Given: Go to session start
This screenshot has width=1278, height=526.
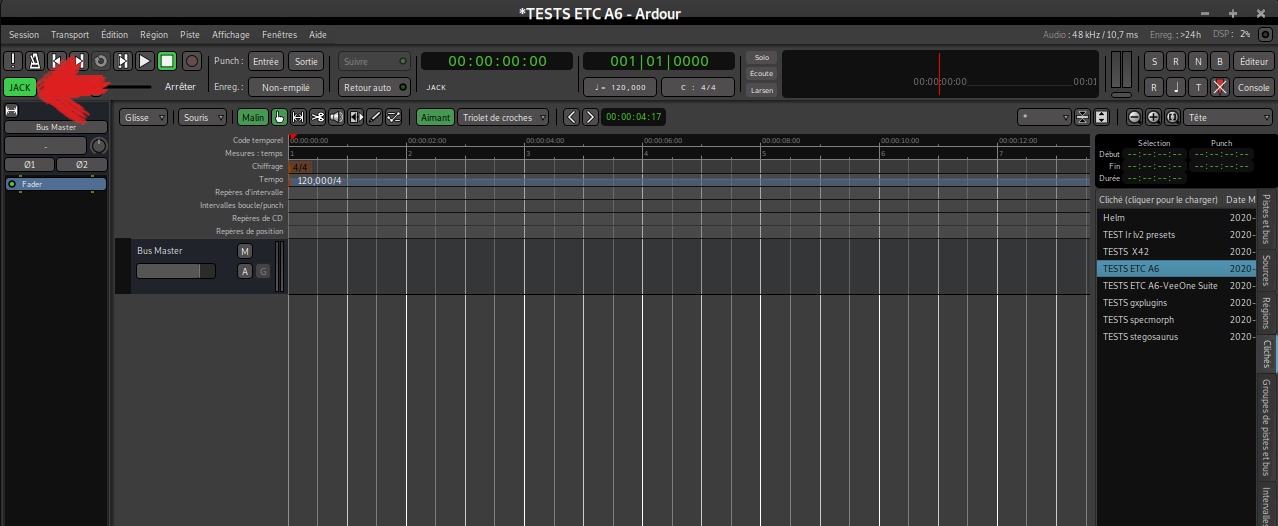Looking at the screenshot, I should 57,61.
